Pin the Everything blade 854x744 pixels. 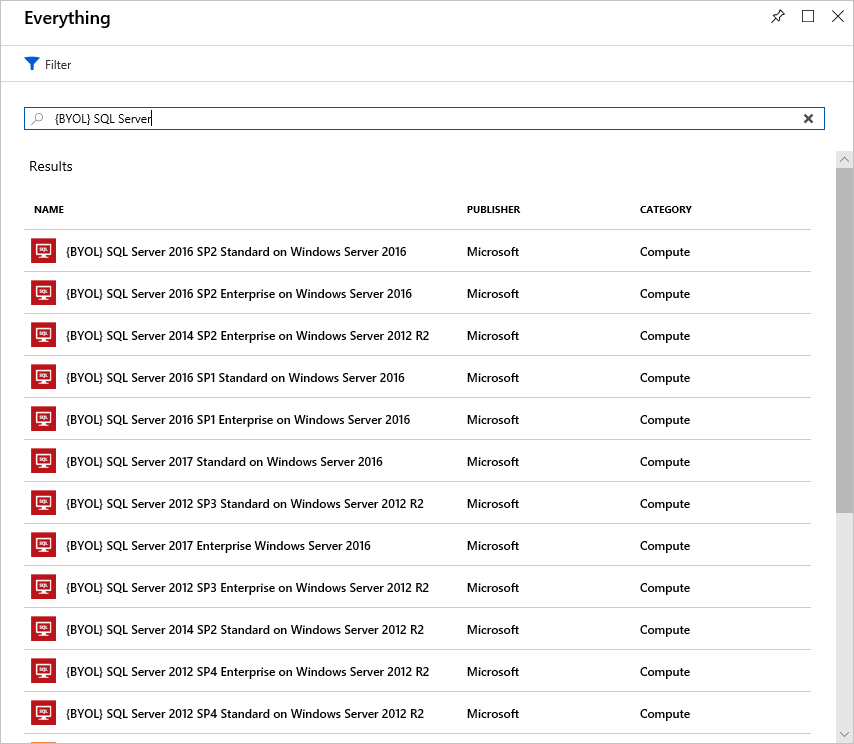coord(778,17)
